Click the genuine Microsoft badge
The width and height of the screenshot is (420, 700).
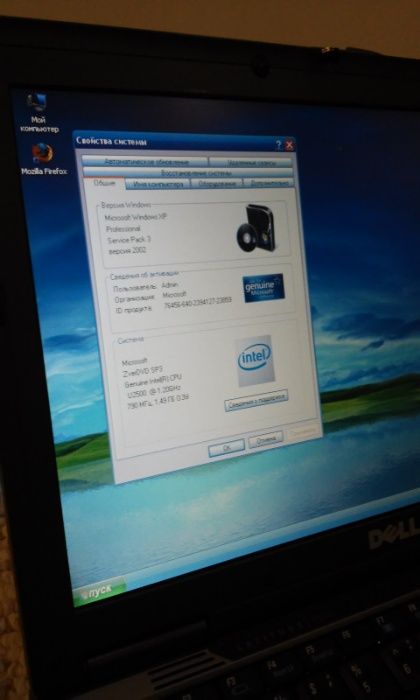click(x=263, y=288)
